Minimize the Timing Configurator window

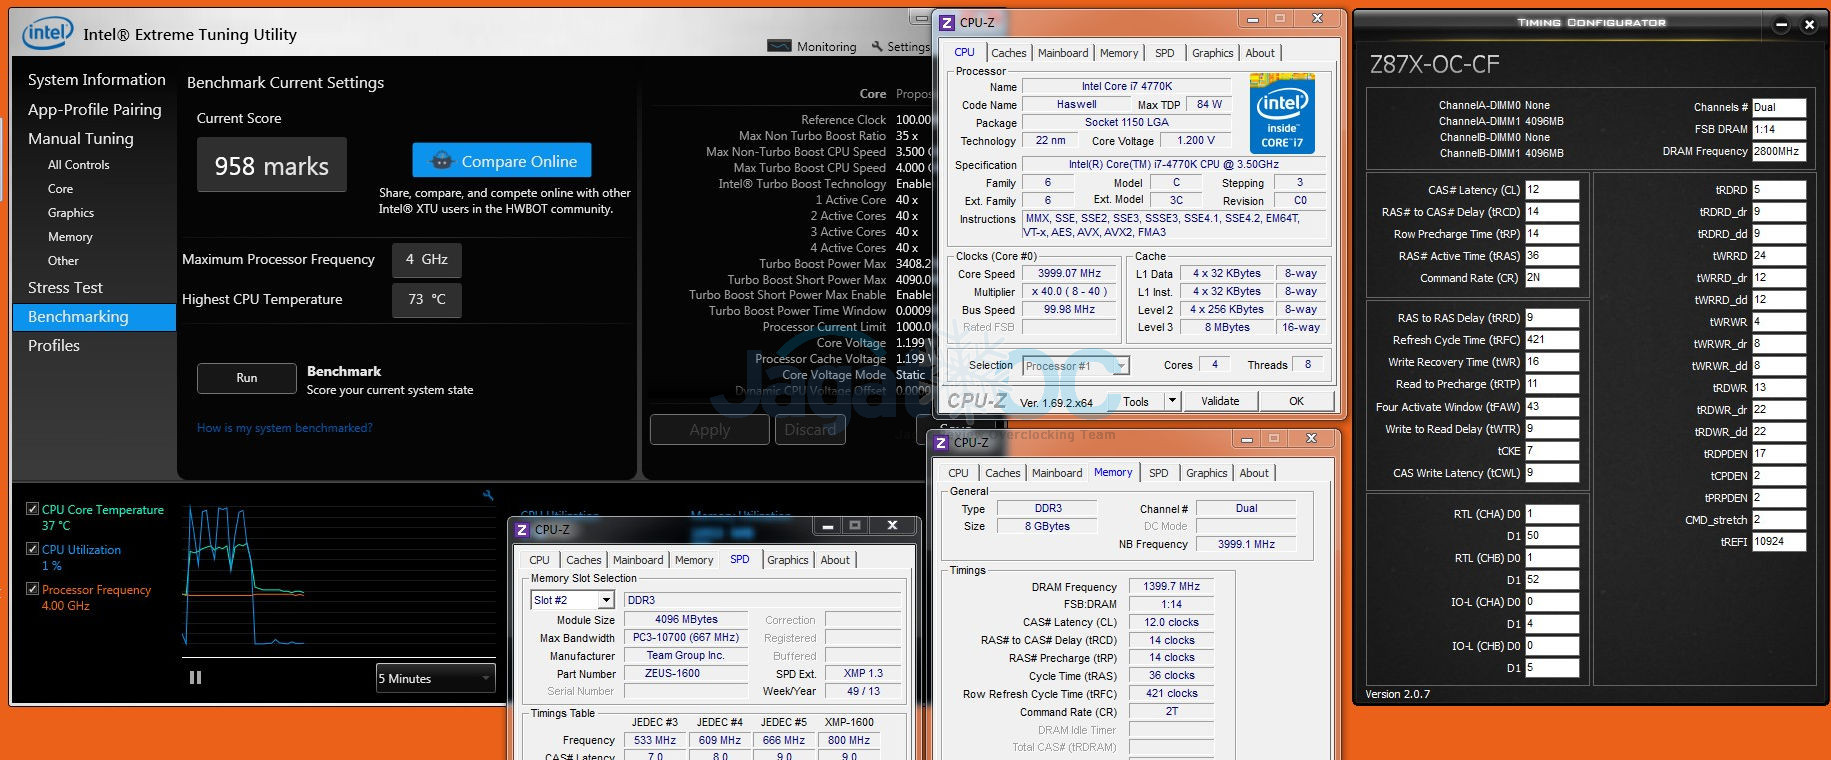[1781, 25]
